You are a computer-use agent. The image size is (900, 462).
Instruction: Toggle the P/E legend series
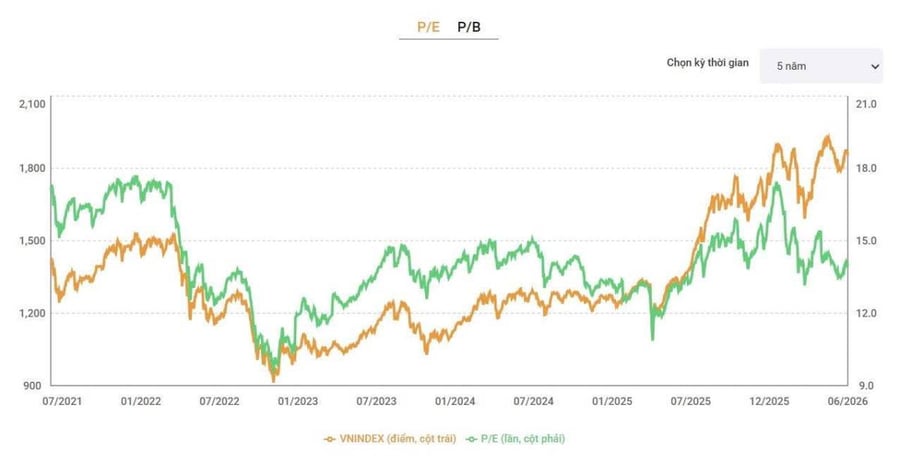[x=515, y=439]
